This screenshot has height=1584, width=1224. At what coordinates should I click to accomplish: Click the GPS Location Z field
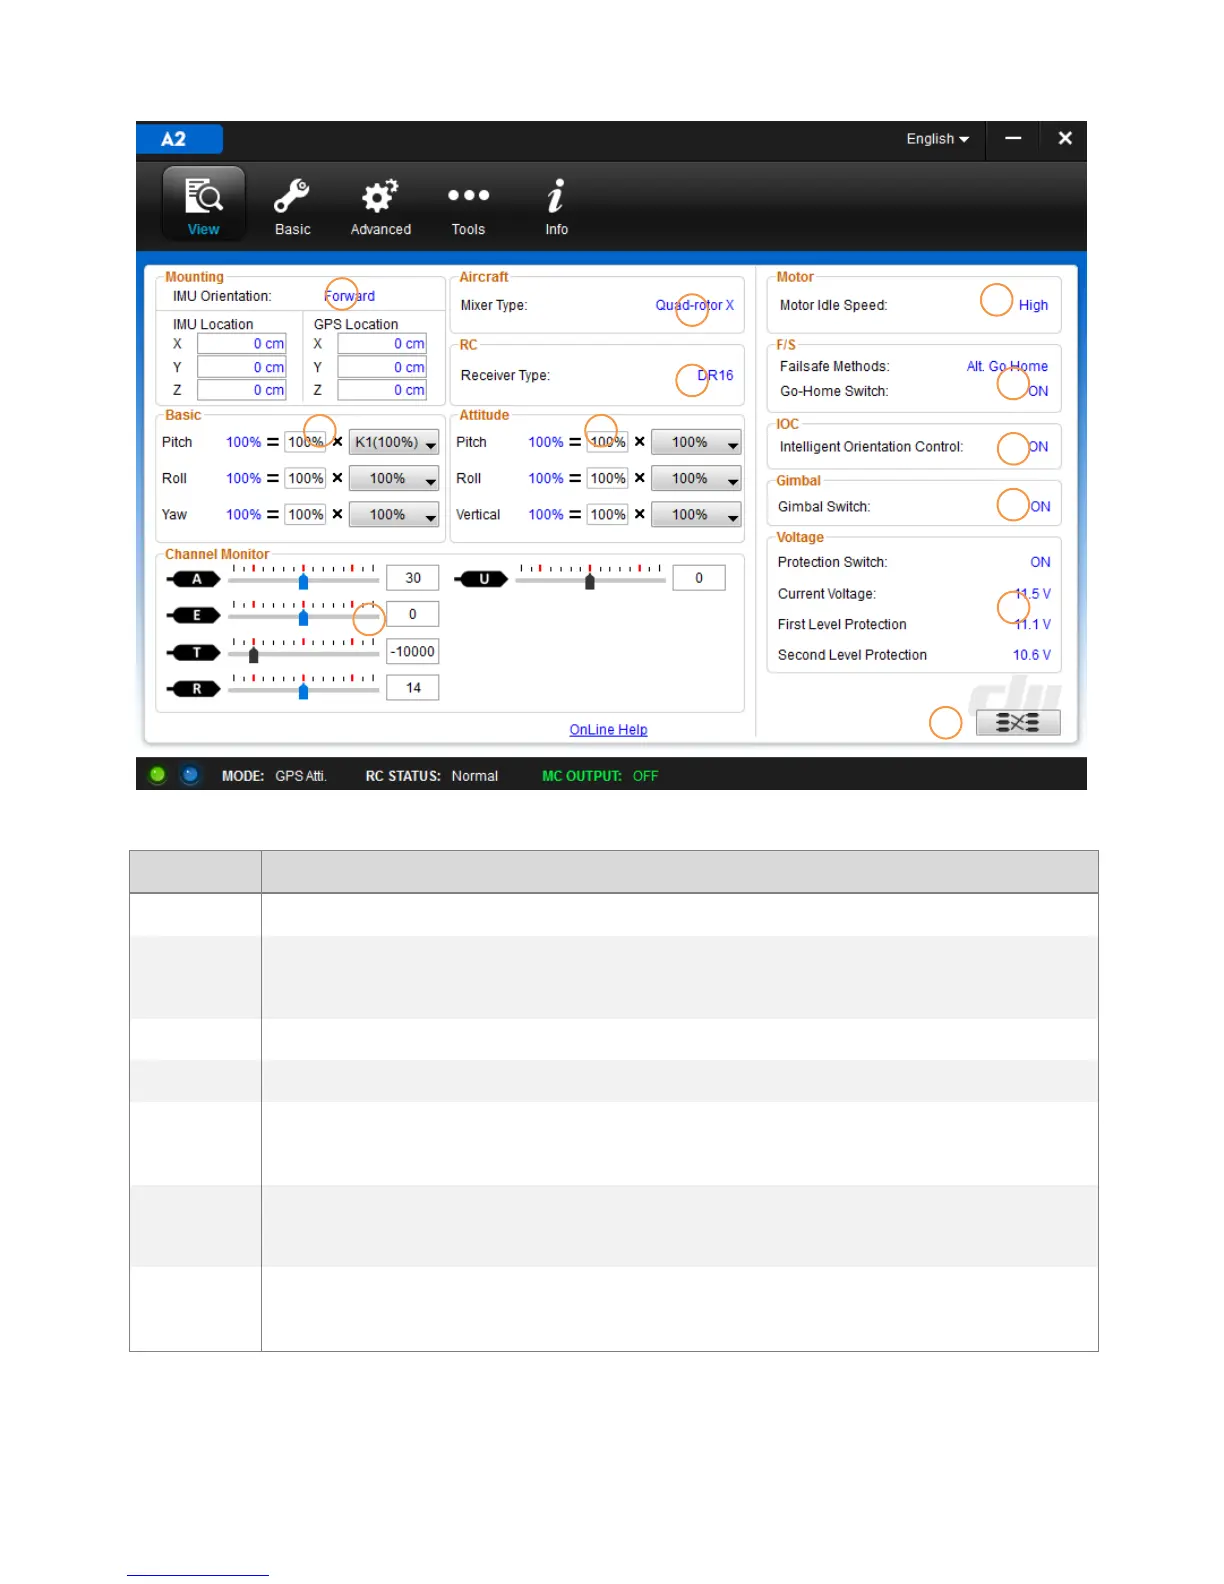click(382, 390)
